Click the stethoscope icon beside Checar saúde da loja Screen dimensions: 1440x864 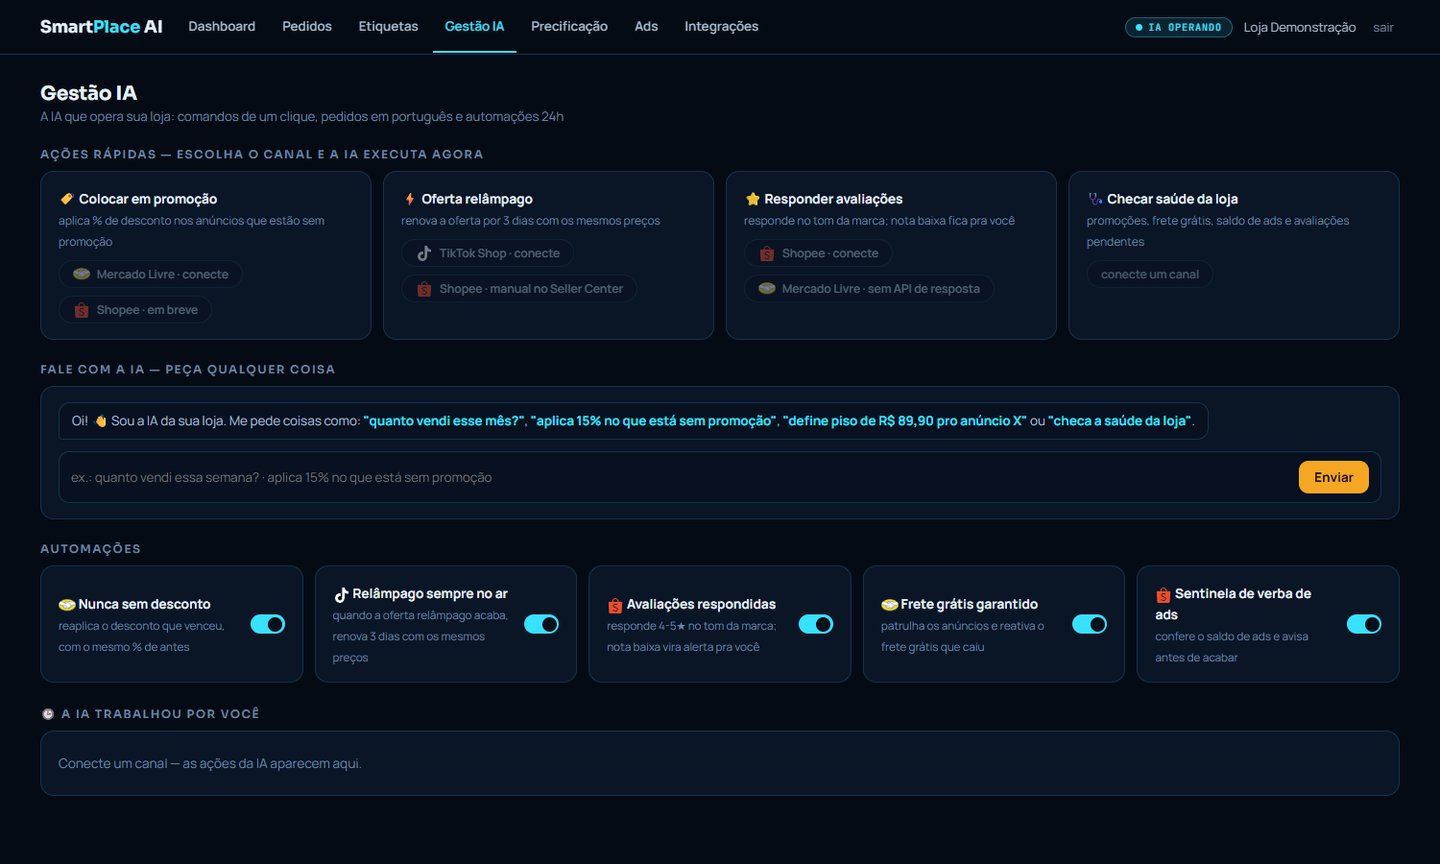coord(1095,199)
